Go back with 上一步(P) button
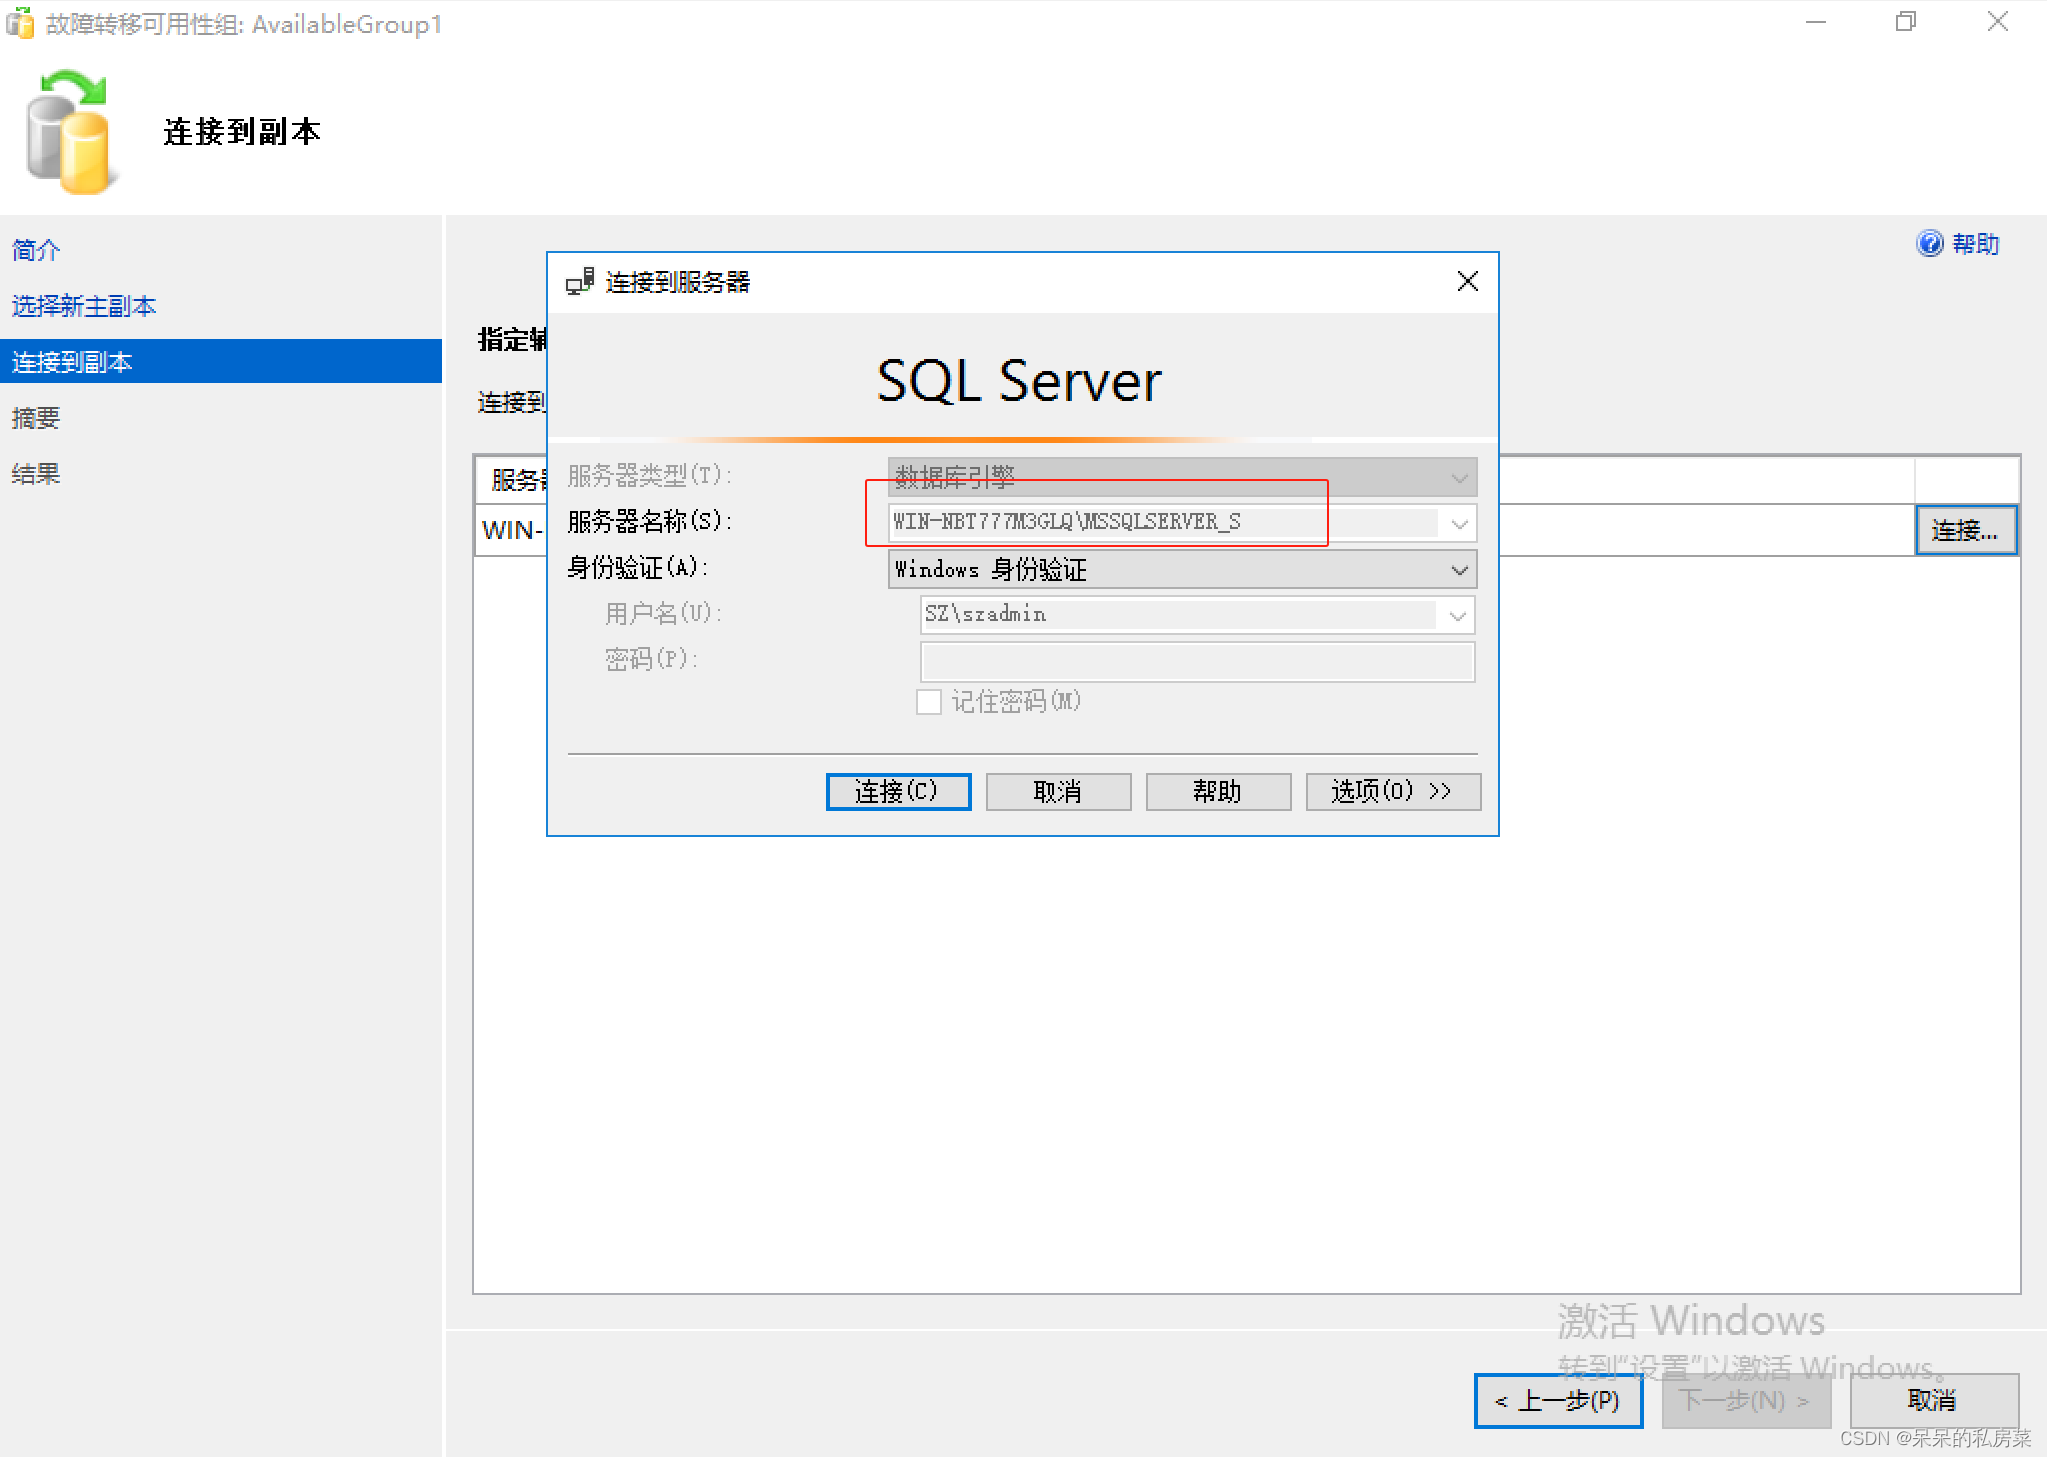2047x1457 pixels. (1558, 1400)
